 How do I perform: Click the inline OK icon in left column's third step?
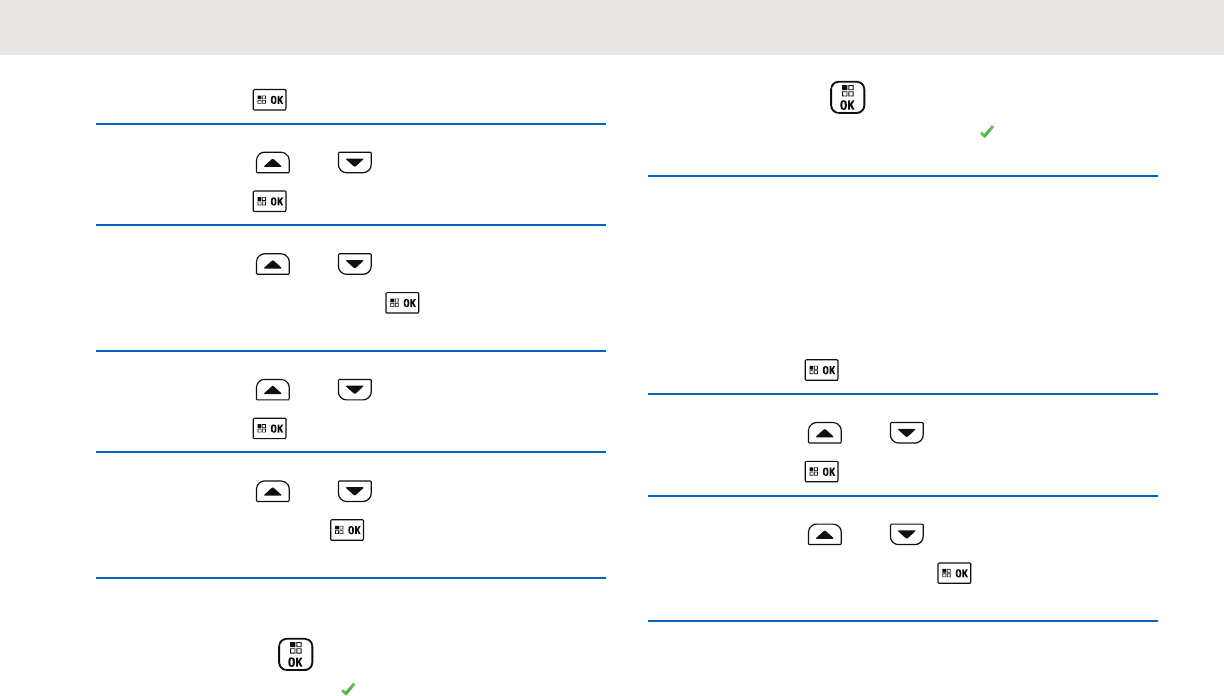click(x=404, y=302)
